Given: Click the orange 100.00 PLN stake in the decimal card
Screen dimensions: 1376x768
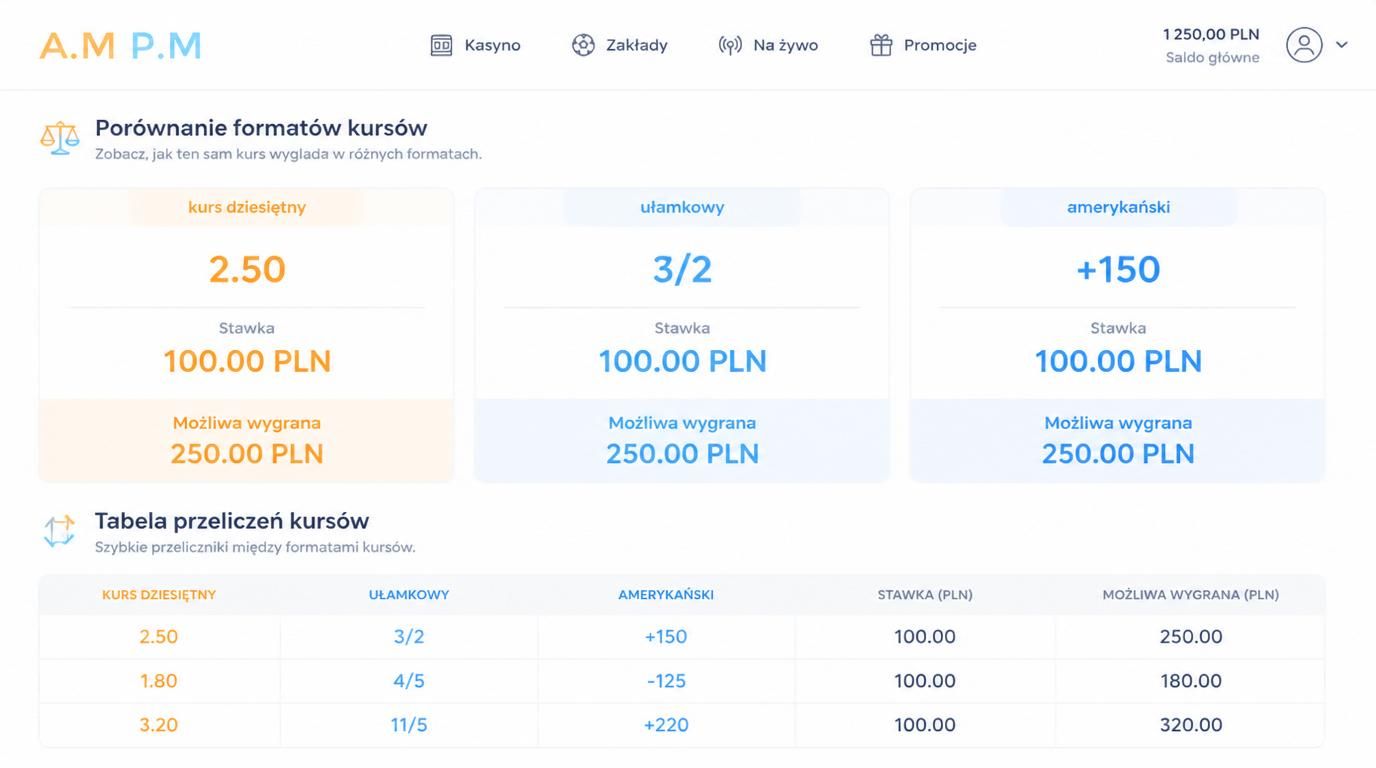Looking at the screenshot, I should tap(247, 361).
